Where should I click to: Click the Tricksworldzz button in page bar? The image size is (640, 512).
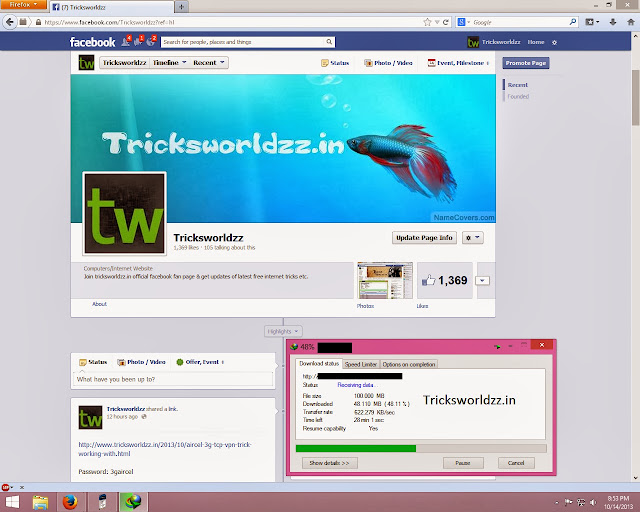click(124, 62)
